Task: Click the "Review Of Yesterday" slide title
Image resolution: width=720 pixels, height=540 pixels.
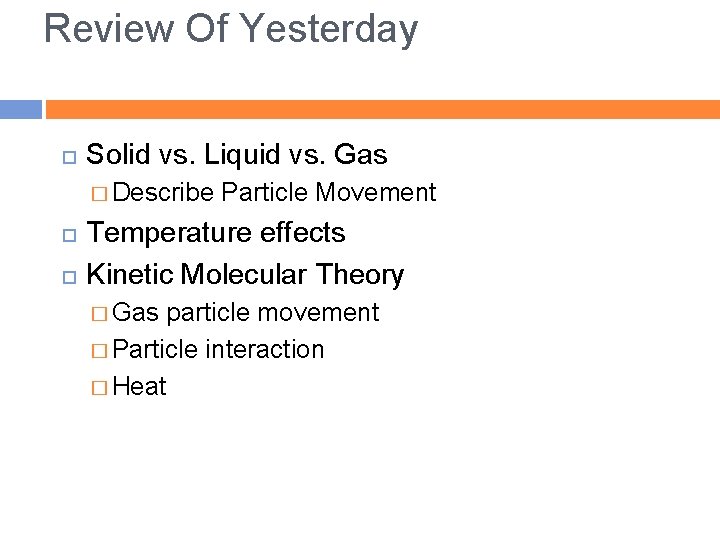Action: point(230,29)
